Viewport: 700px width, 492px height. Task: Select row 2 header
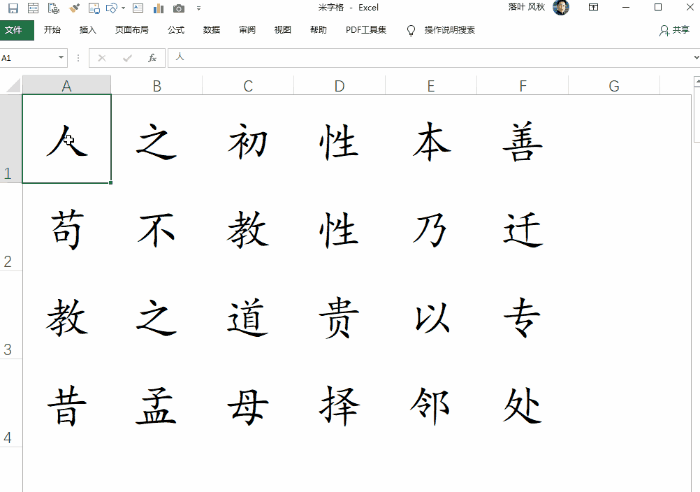point(11,227)
